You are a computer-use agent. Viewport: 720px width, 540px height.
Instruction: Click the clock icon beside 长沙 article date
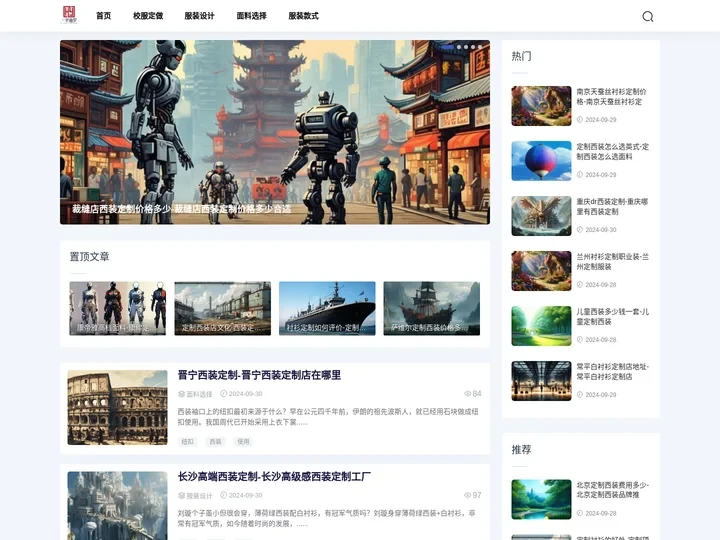click(x=224, y=495)
